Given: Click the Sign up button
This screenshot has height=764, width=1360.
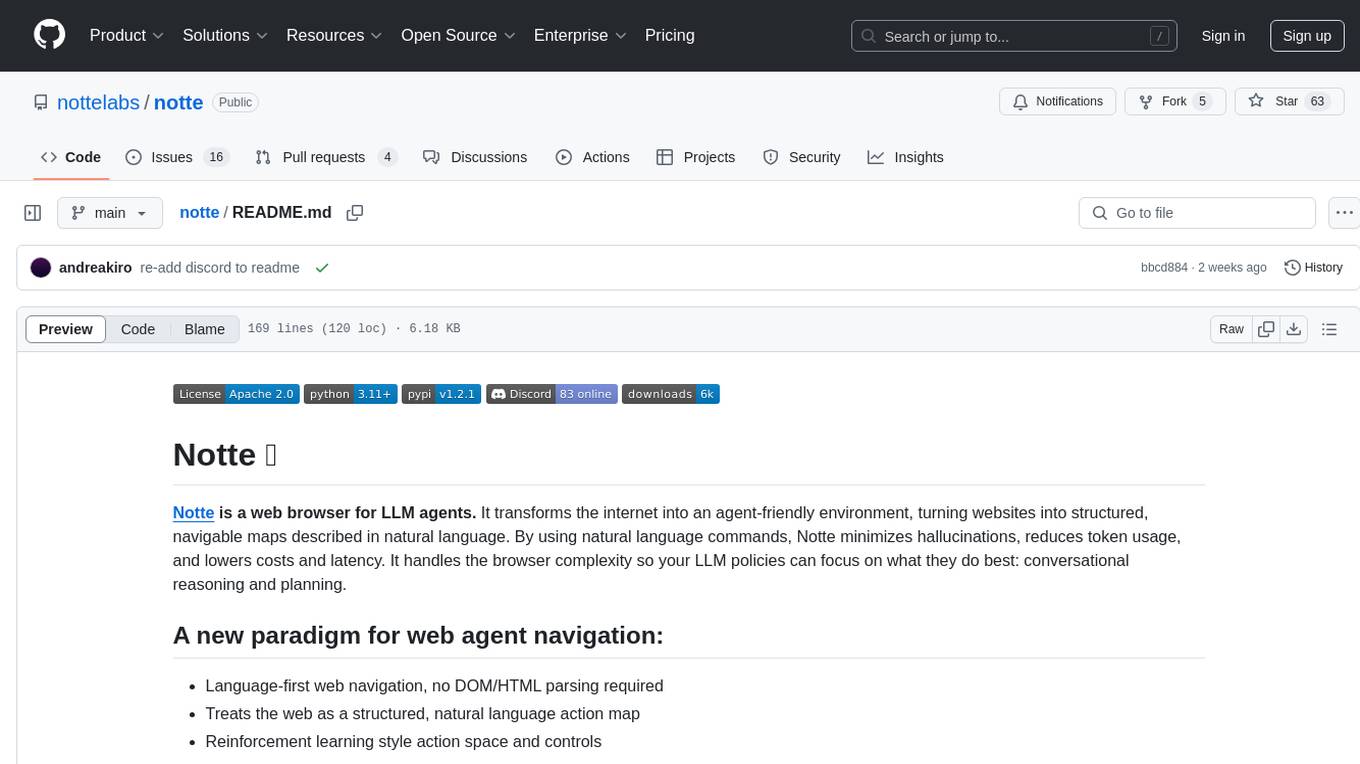Looking at the screenshot, I should (x=1307, y=36).
